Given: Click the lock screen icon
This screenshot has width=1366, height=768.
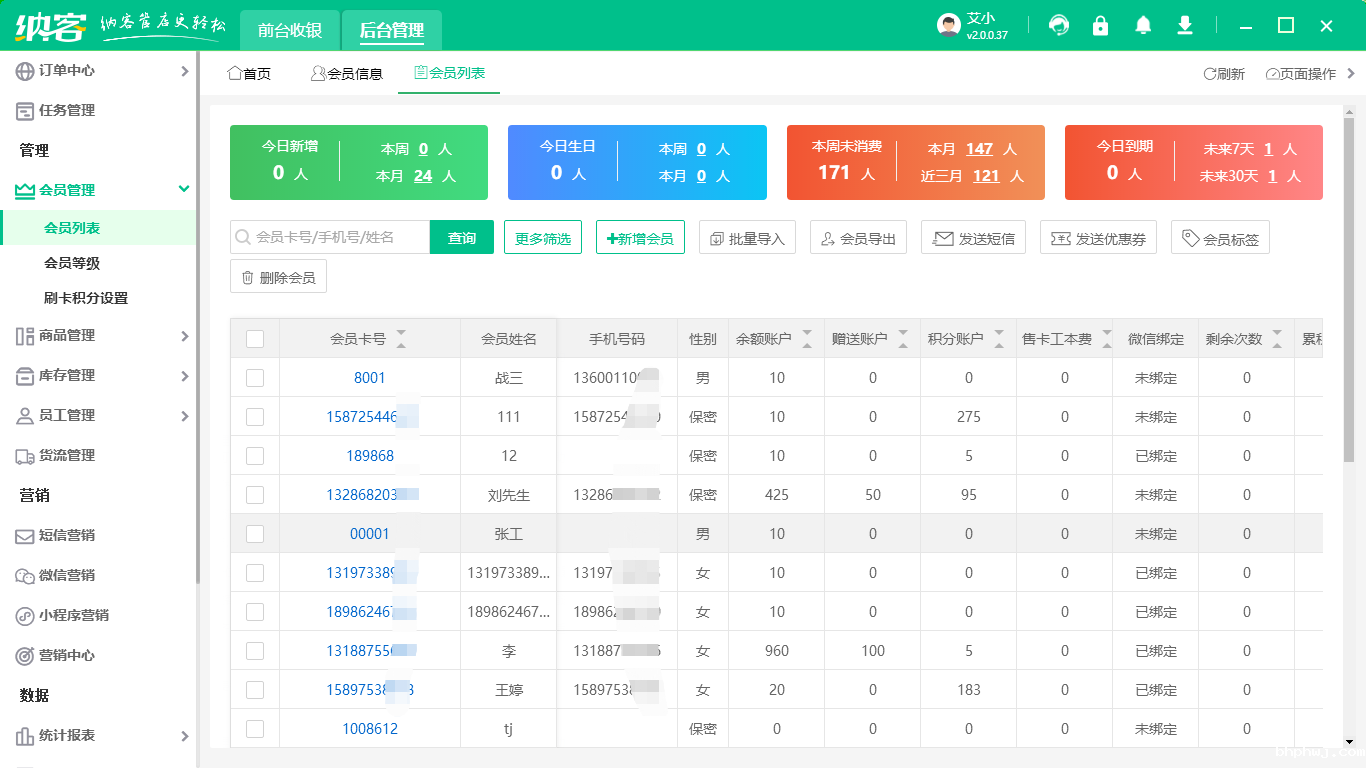Looking at the screenshot, I should click(x=1101, y=25).
